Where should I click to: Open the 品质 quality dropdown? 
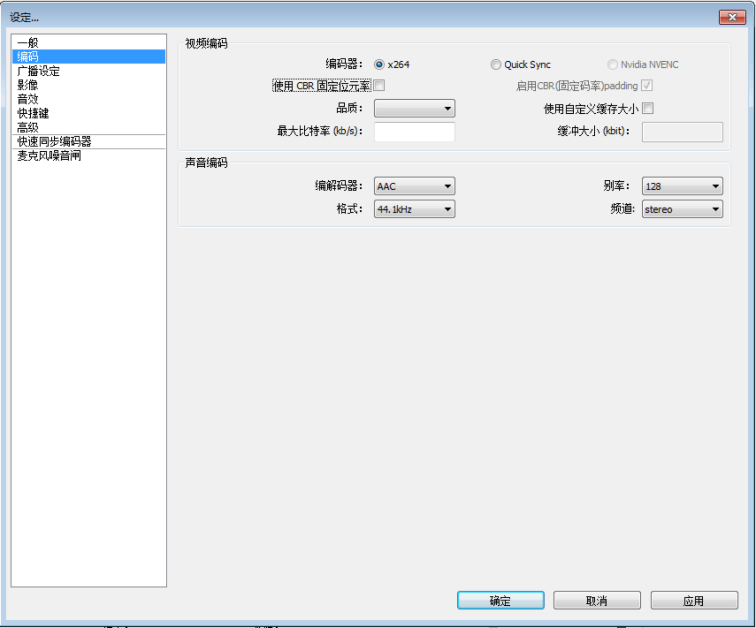(415, 108)
